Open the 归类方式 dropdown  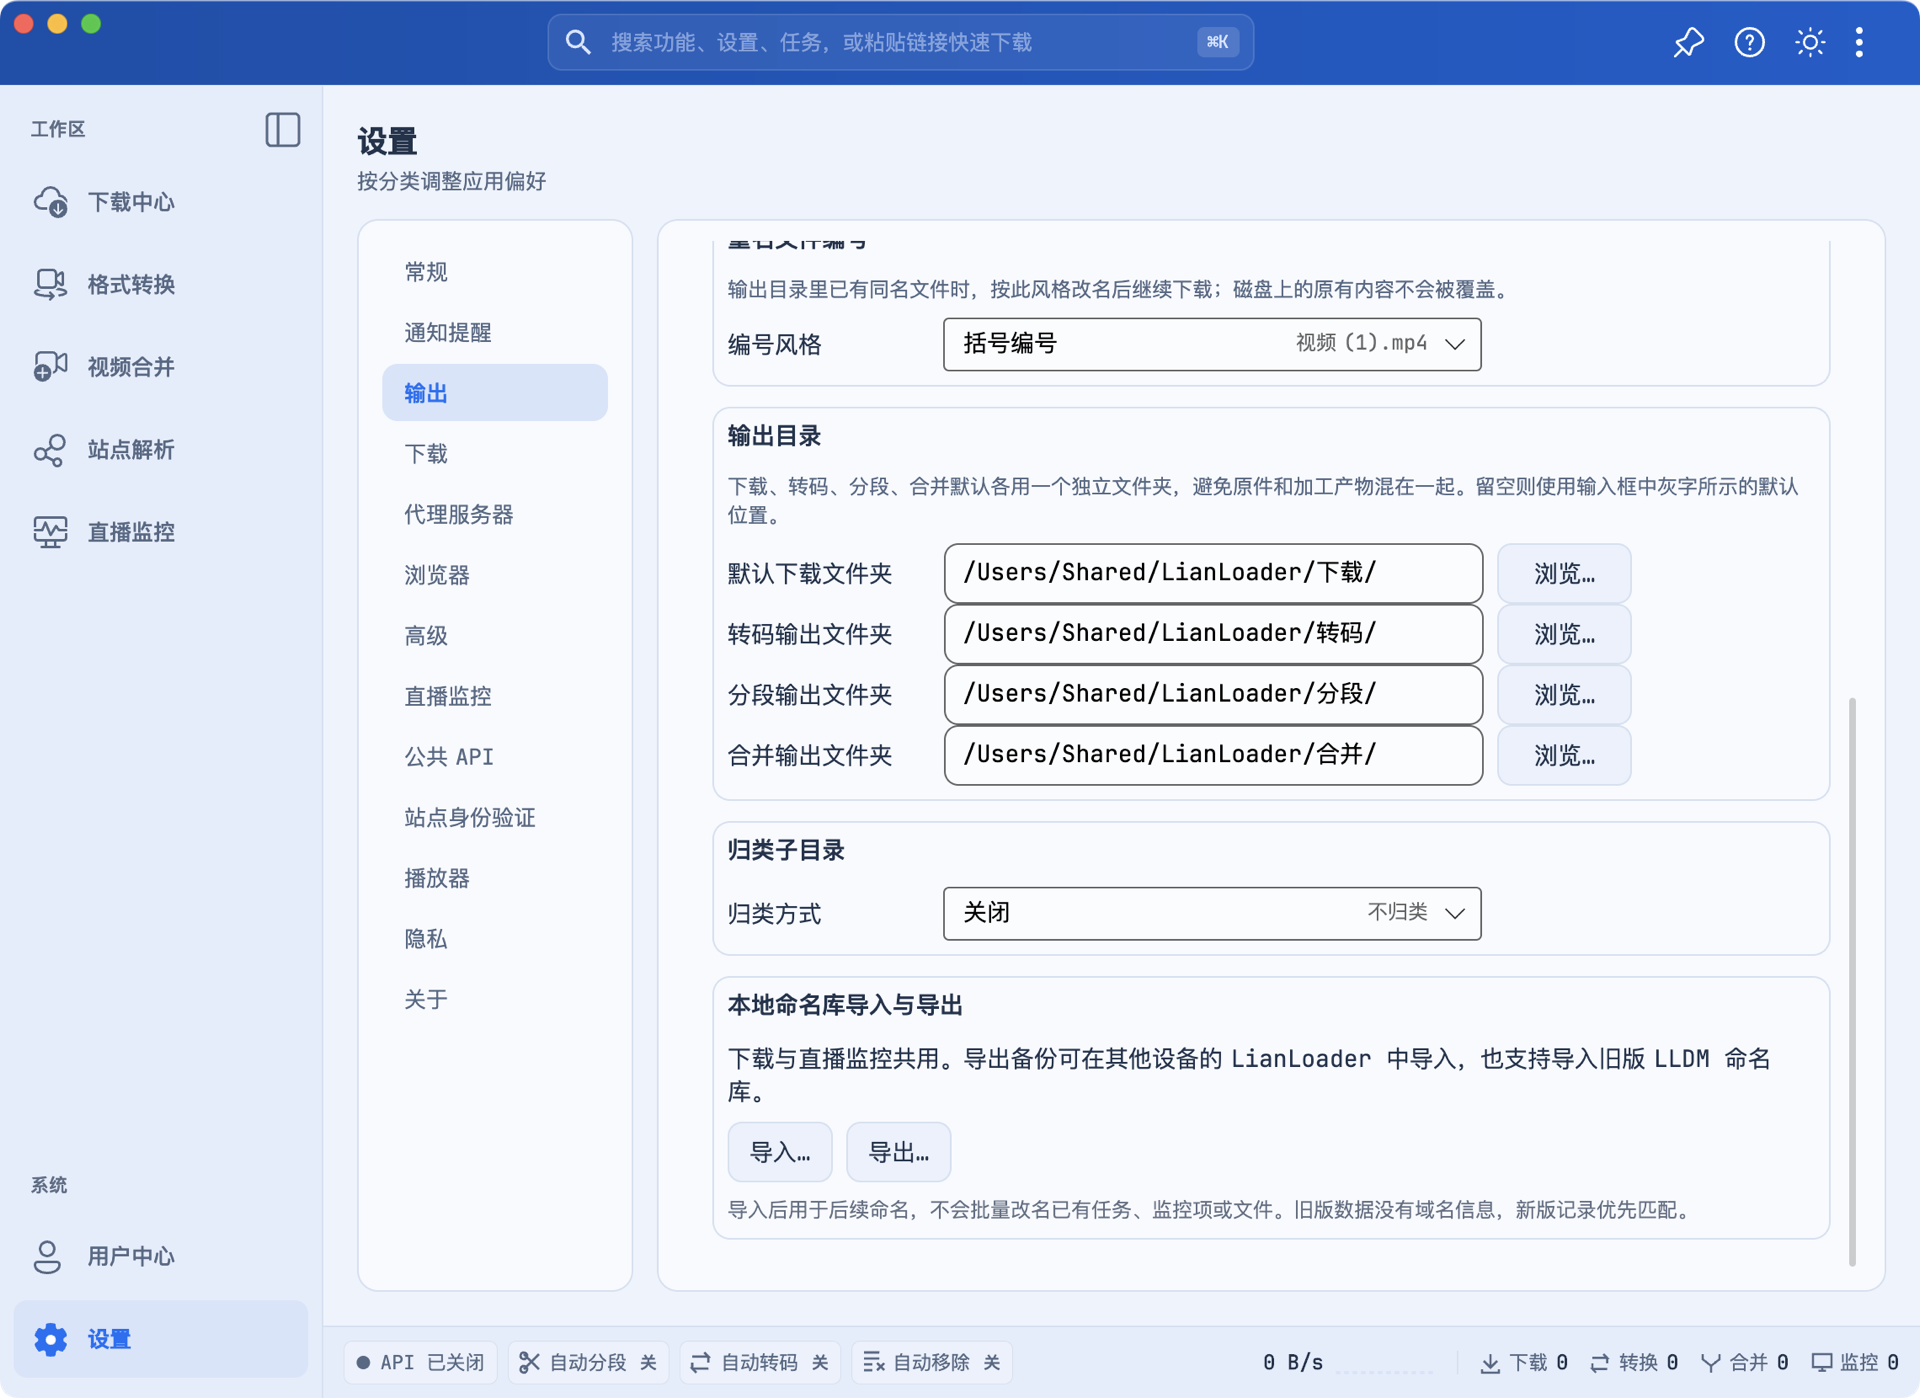1212,913
